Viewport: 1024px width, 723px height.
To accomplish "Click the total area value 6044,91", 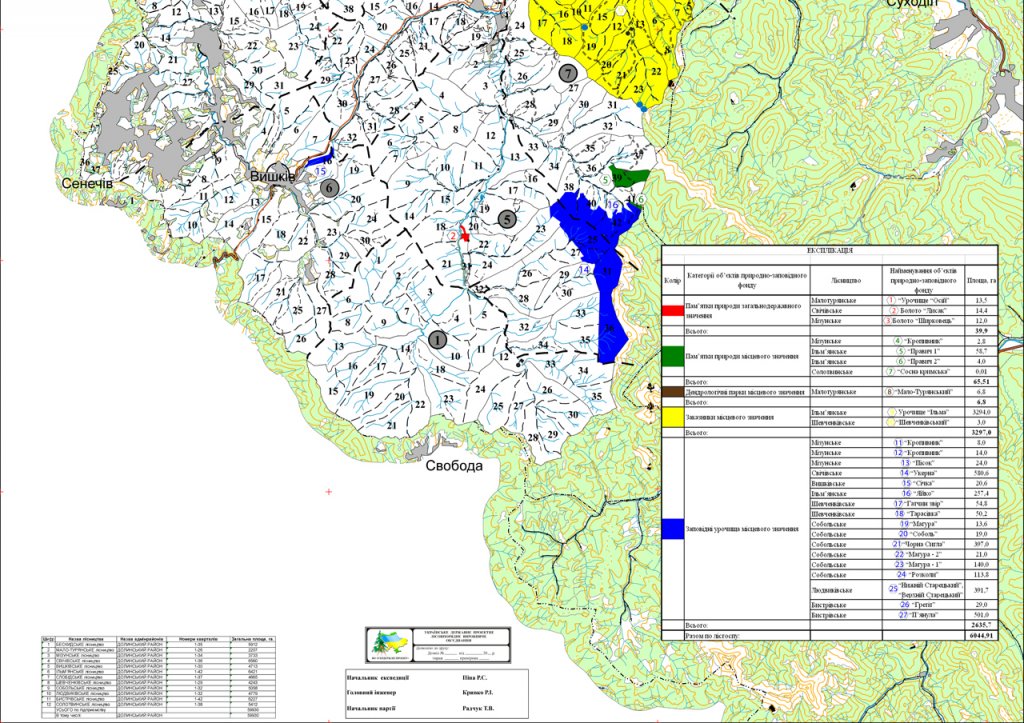I will (x=982, y=635).
